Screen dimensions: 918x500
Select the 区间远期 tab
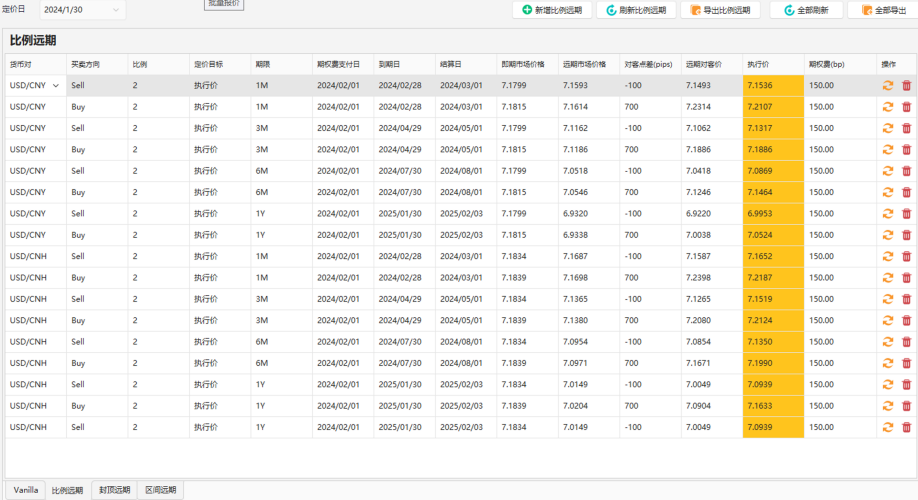[160, 490]
